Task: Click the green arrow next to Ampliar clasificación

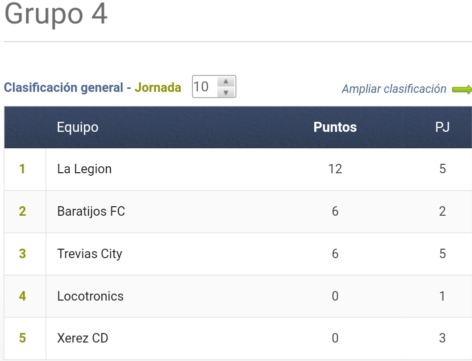Action: coord(462,89)
